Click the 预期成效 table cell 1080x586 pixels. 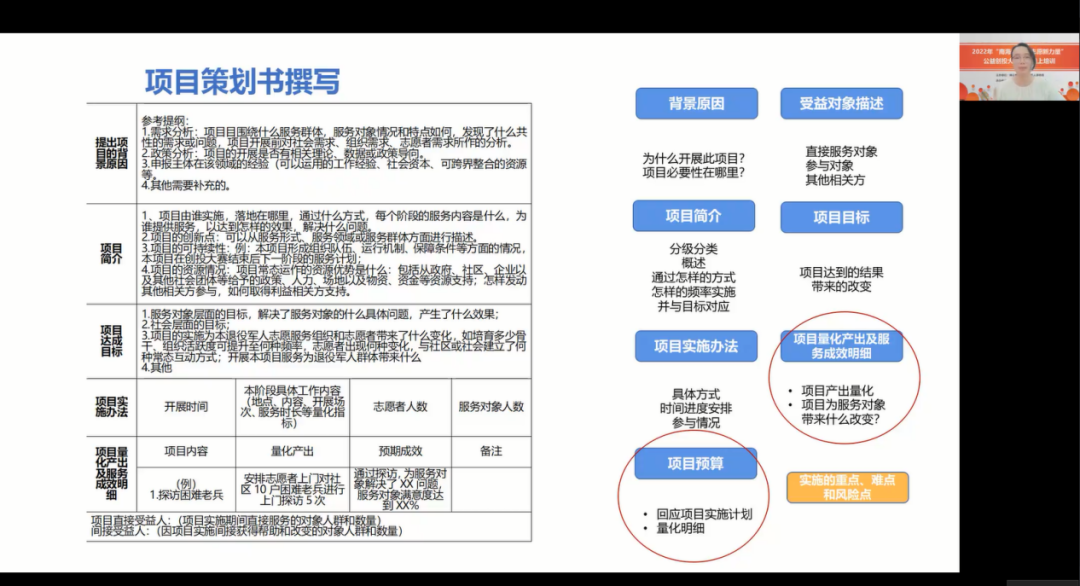coord(400,452)
